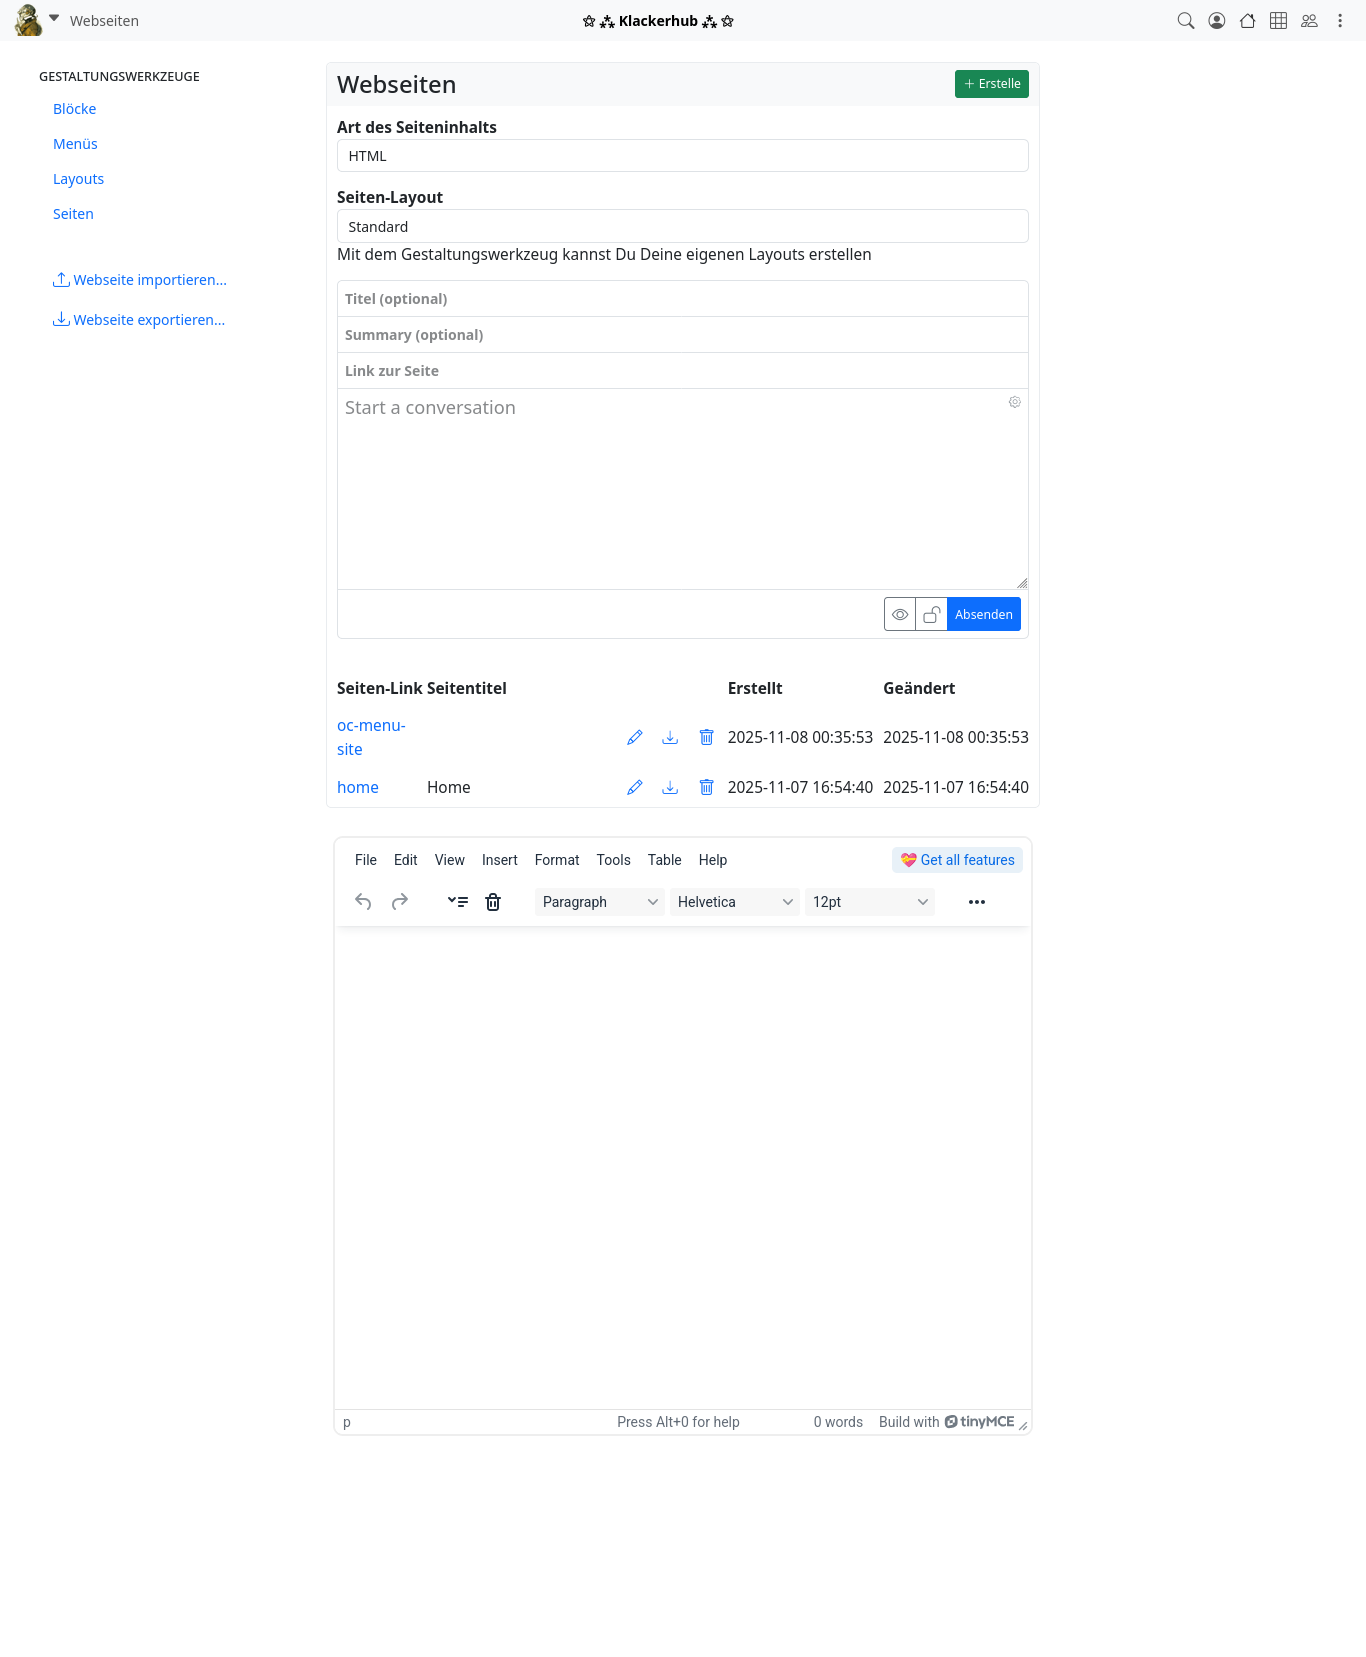Click into the Start a conversation textarea

tap(683, 489)
